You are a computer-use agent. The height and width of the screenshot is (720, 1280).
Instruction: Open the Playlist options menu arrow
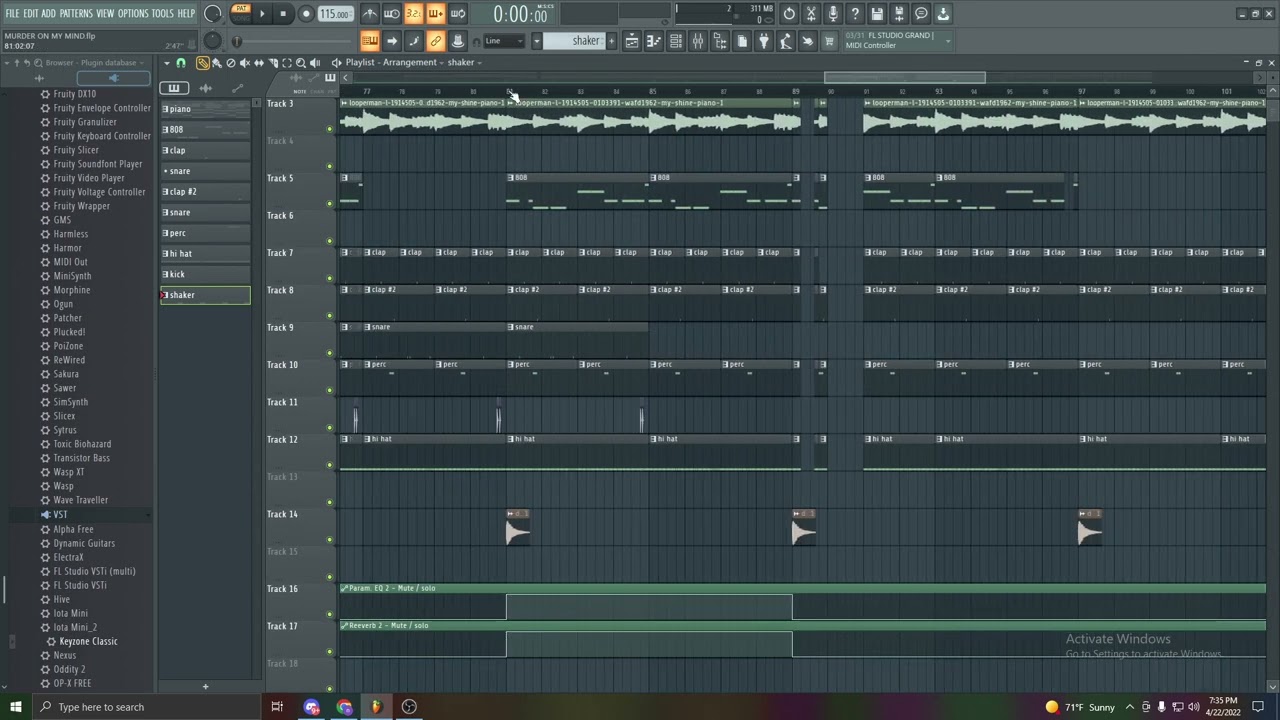(167, 63)
